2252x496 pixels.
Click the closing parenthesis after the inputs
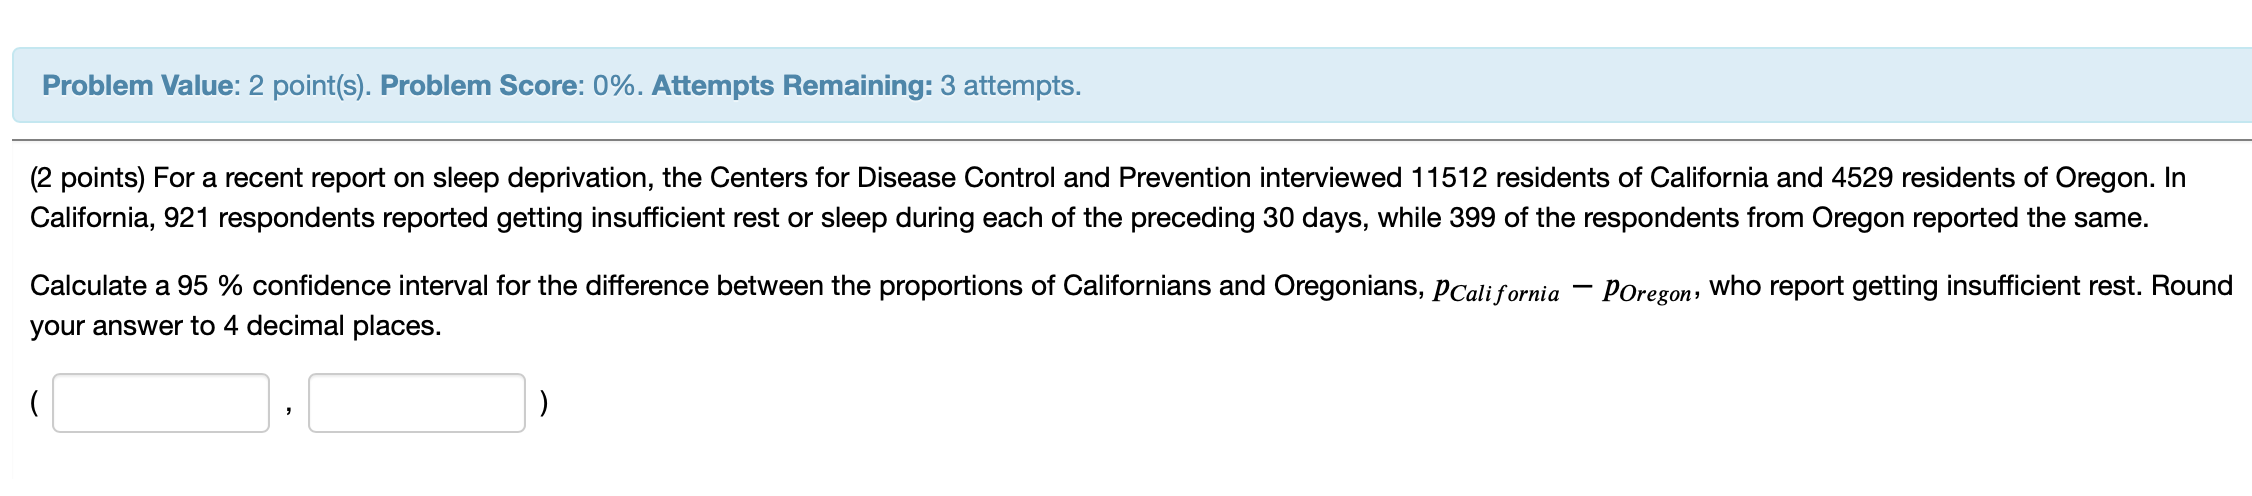tap(543, 403)
